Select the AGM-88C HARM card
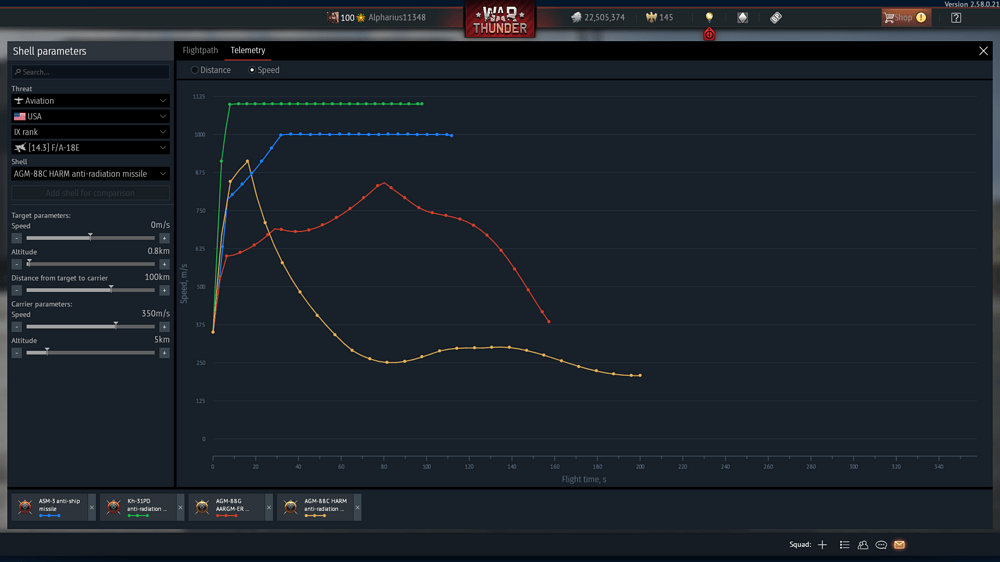 click(x=315, y=507)
